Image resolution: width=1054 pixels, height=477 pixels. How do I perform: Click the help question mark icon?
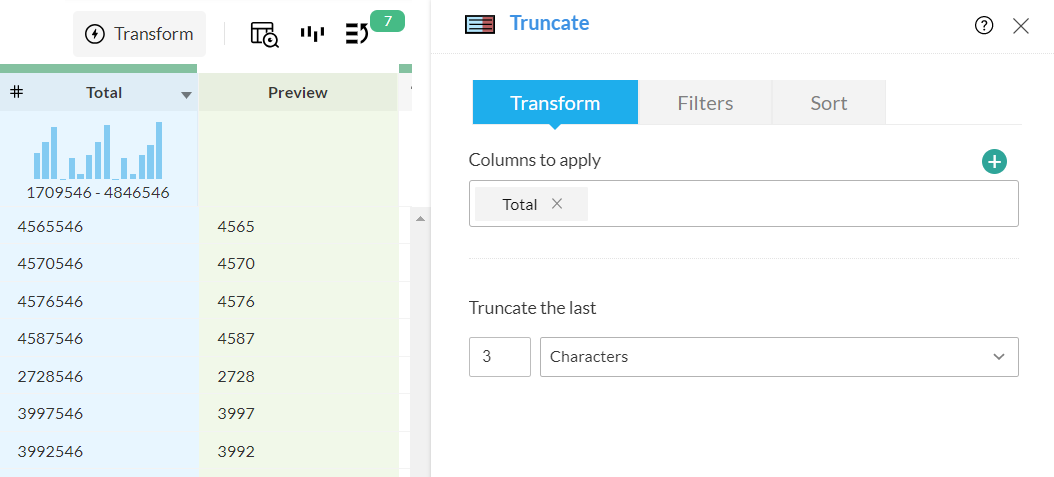[984, 26]
